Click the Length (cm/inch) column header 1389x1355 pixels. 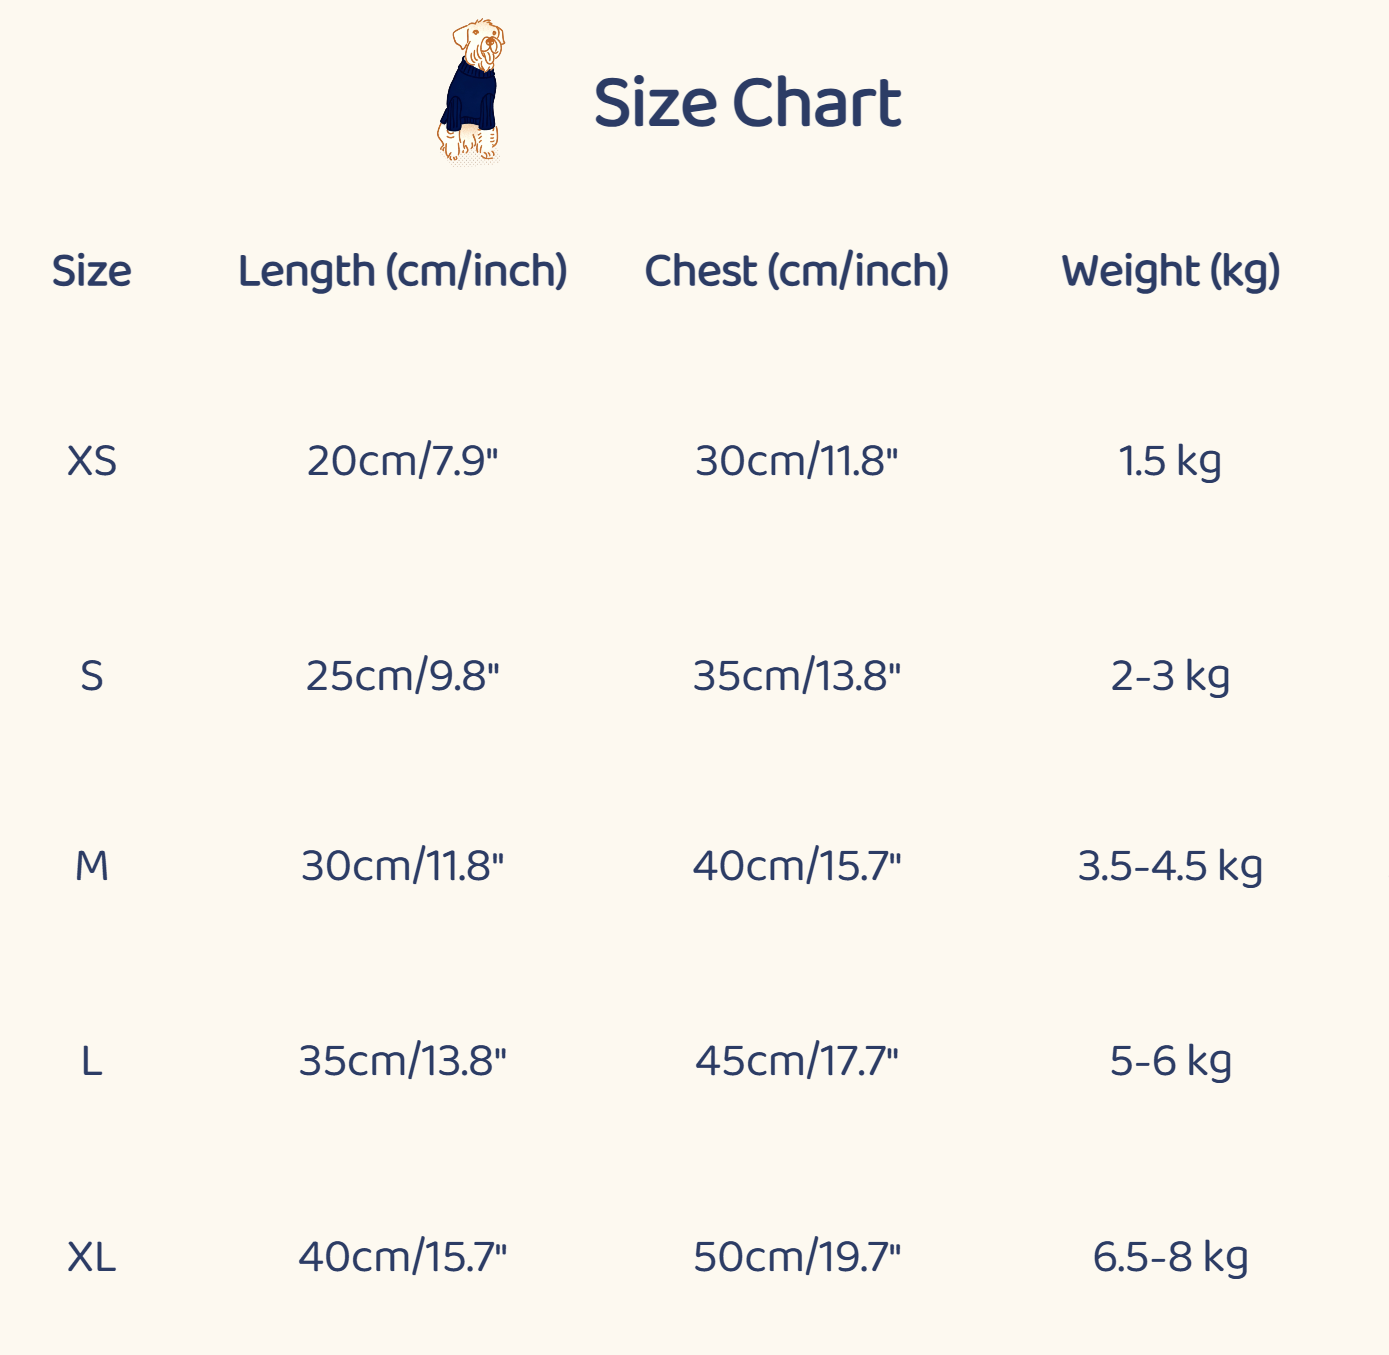point(402,271)
